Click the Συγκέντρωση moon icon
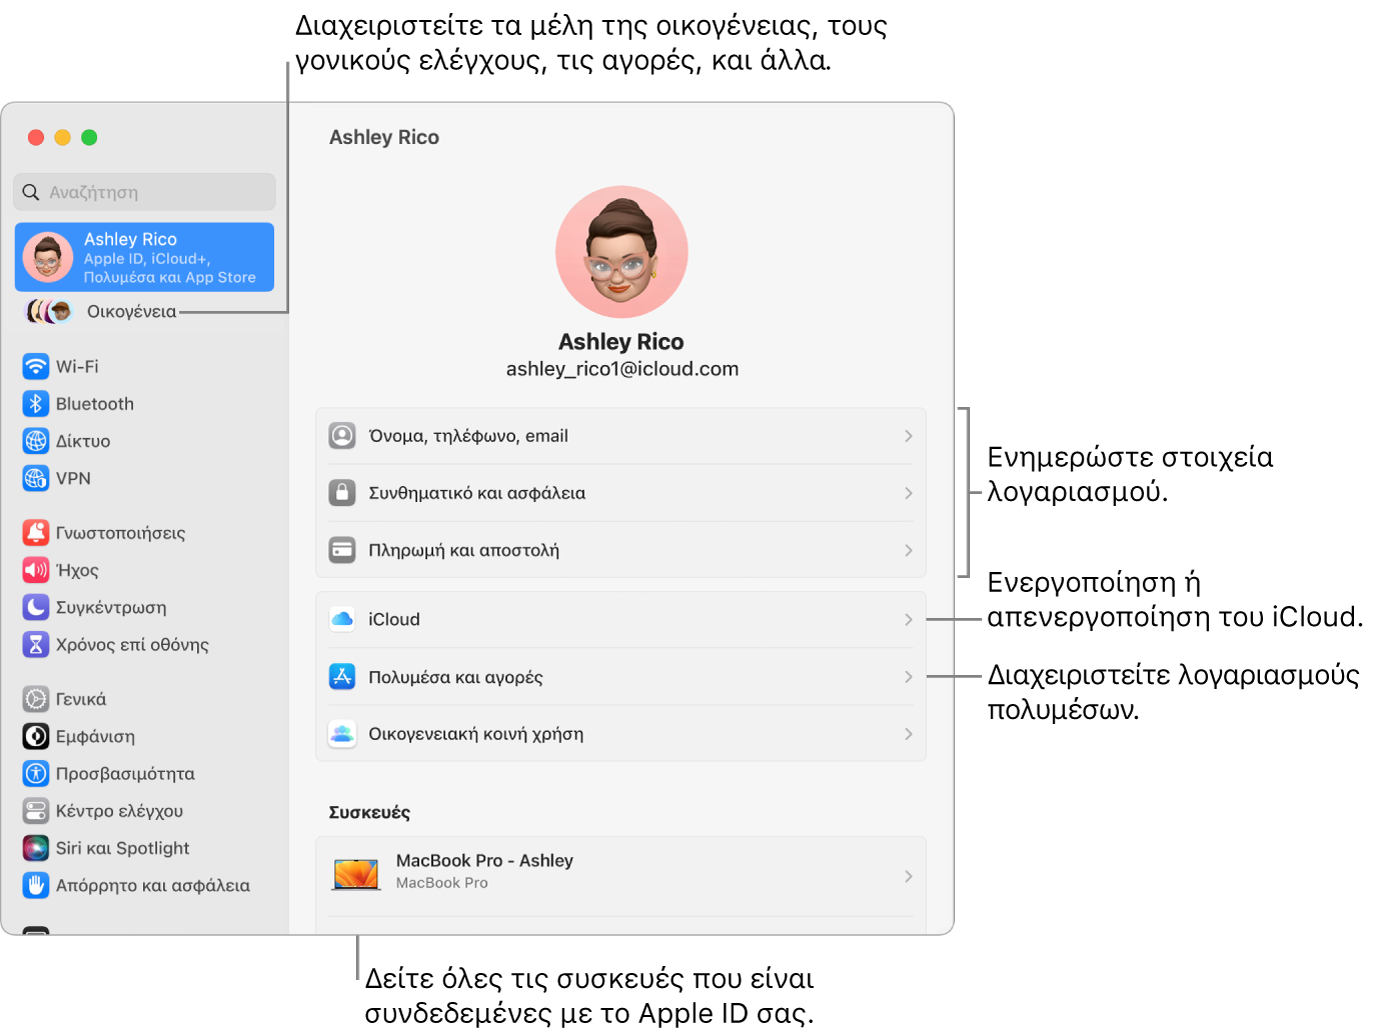The image size is (1373, 1035). coord(36,607)
